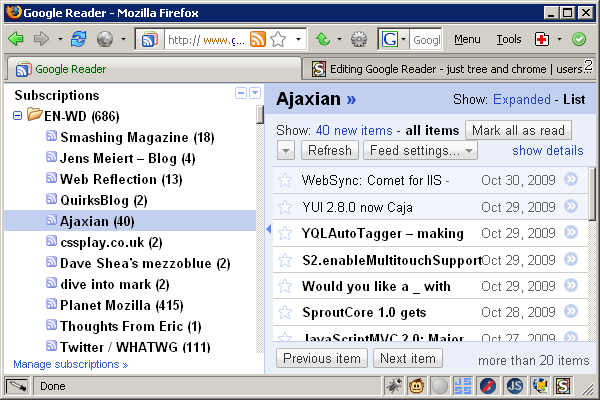Open the Feed settings dropdown
Screen dimensions: 600x400
pyautogui.click(x=420, y=150)
